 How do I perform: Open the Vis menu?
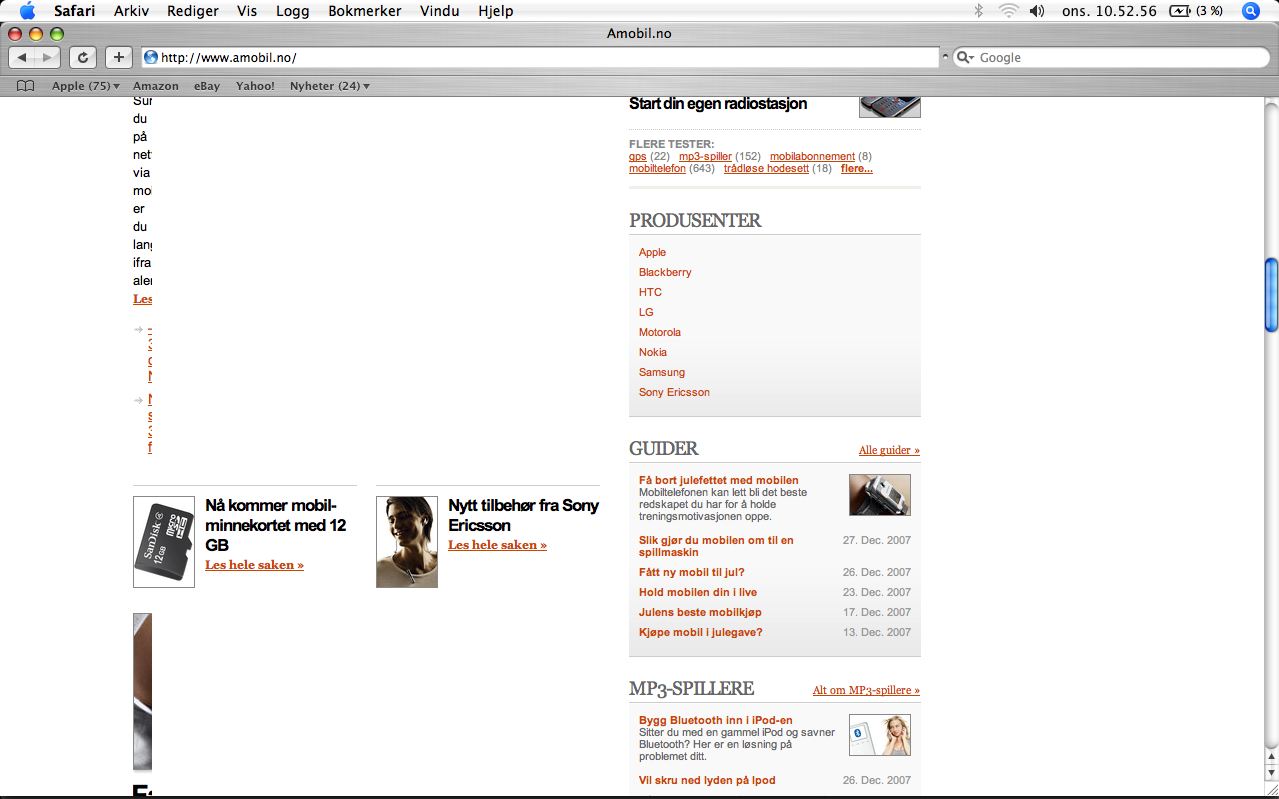247,11
